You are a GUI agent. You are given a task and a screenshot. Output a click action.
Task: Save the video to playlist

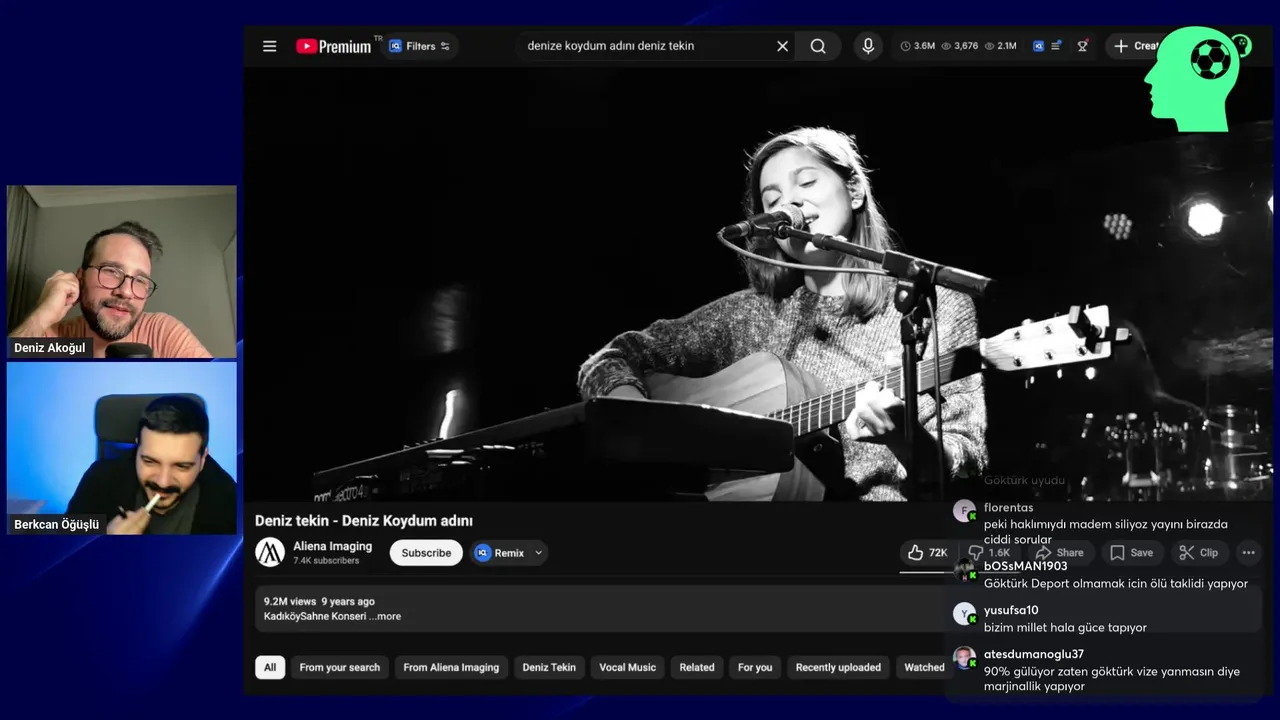(1131, 553)
